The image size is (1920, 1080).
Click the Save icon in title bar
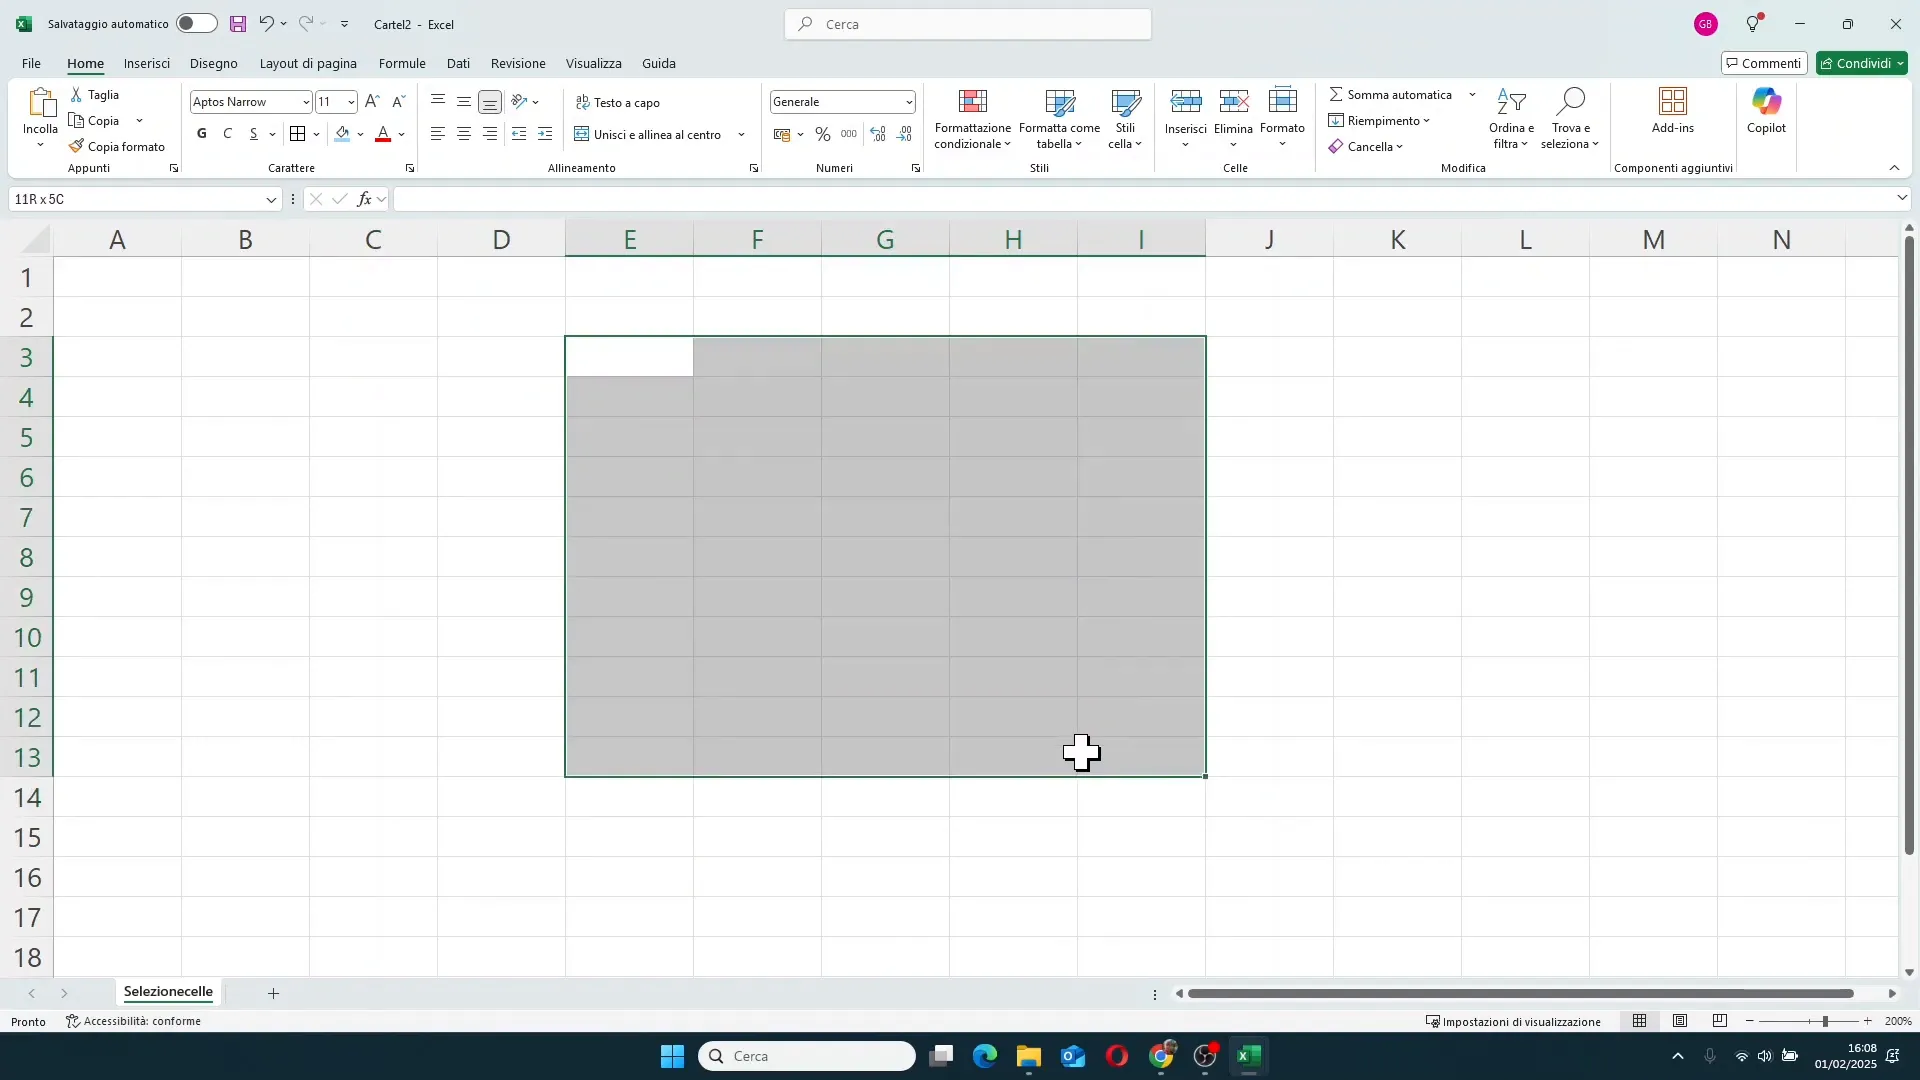point(238,24)
